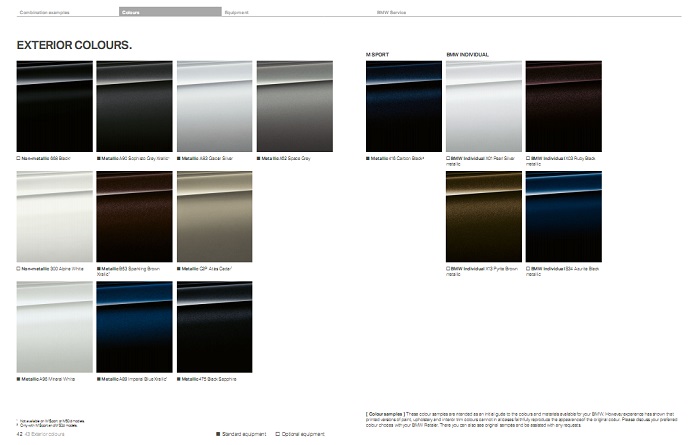Pick the Space Grey metallic swatch

(295, 106)
